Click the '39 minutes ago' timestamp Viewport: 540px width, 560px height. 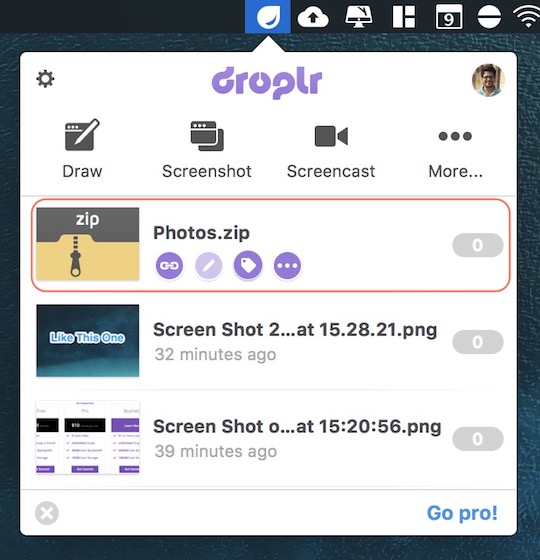pyautogui.click(x=216, y=451)
